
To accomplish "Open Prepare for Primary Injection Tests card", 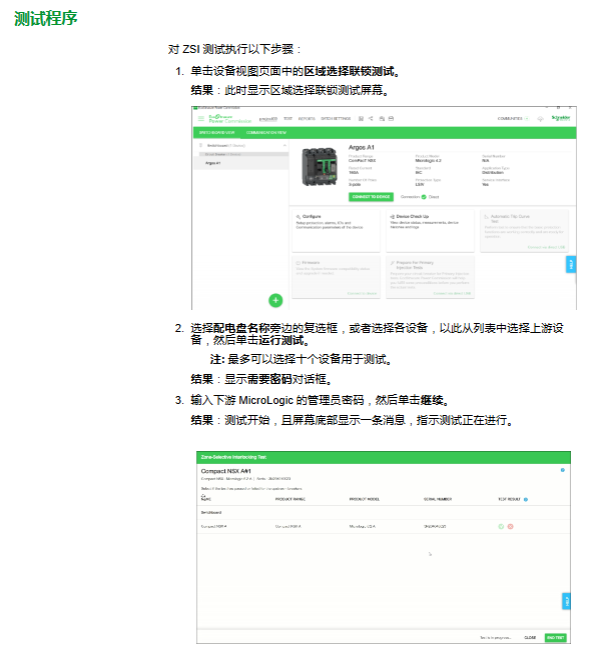I will pyautogui.click(x=430, y=277).
